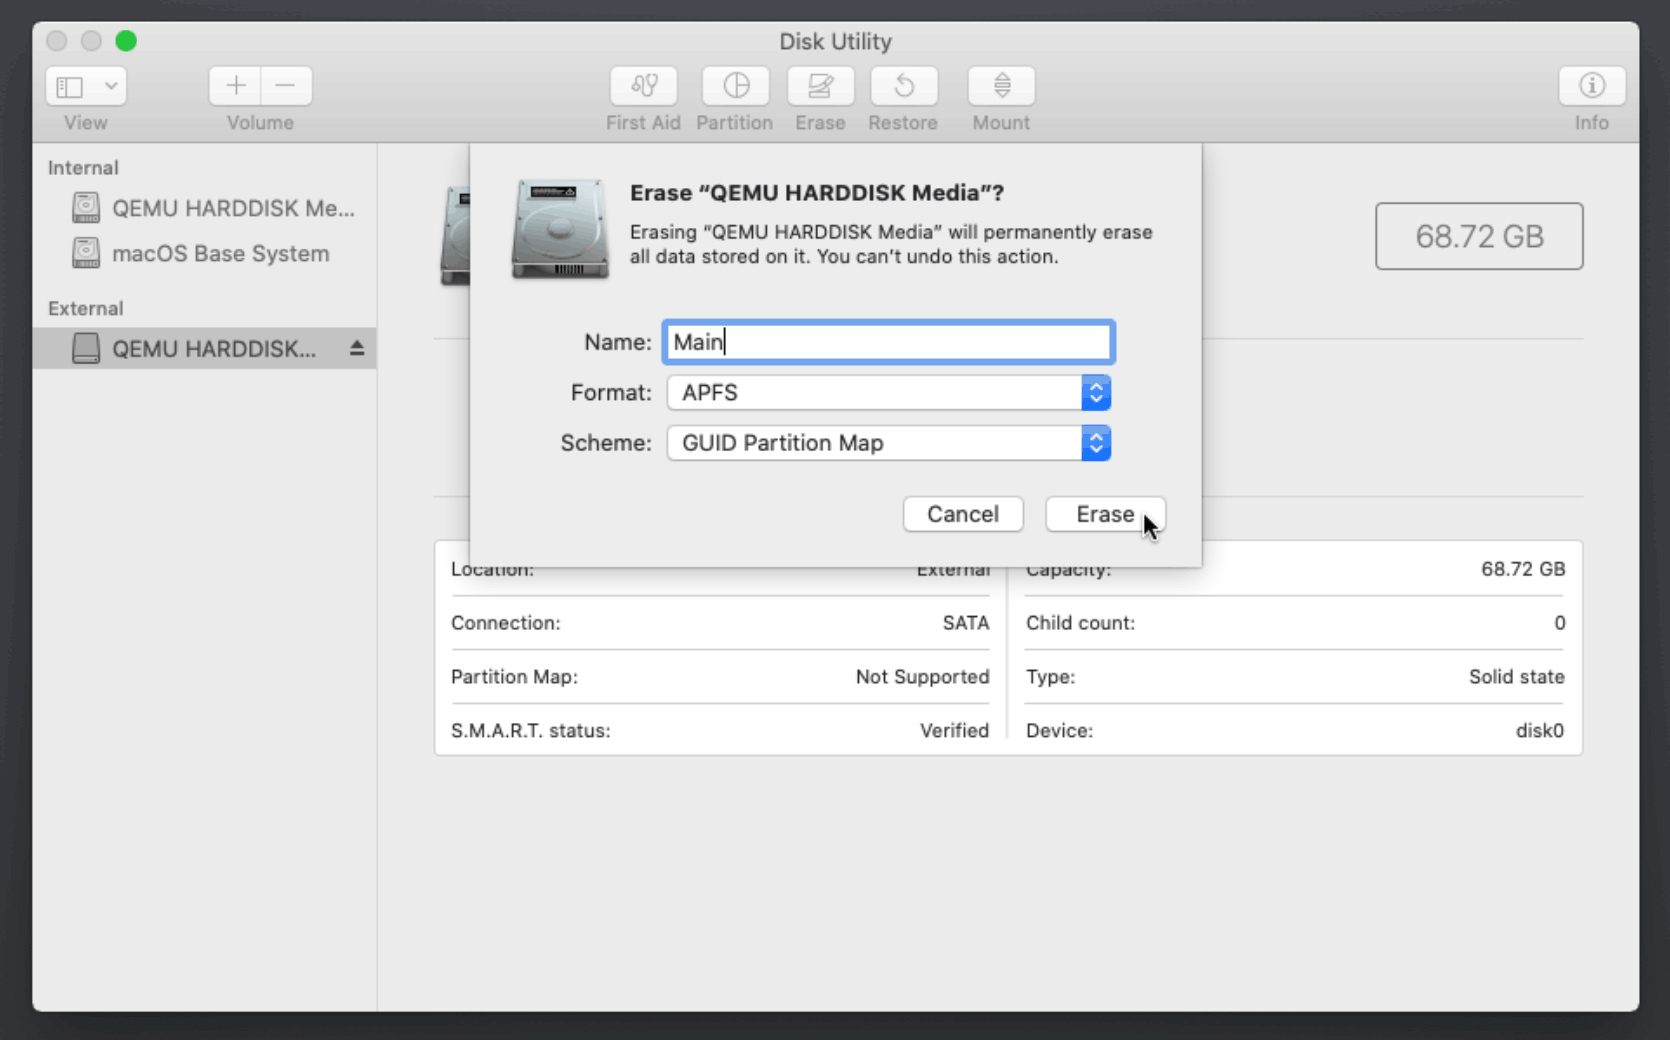
Task: Click the Format dropdown blue arrows
Action: point(1096,393)
